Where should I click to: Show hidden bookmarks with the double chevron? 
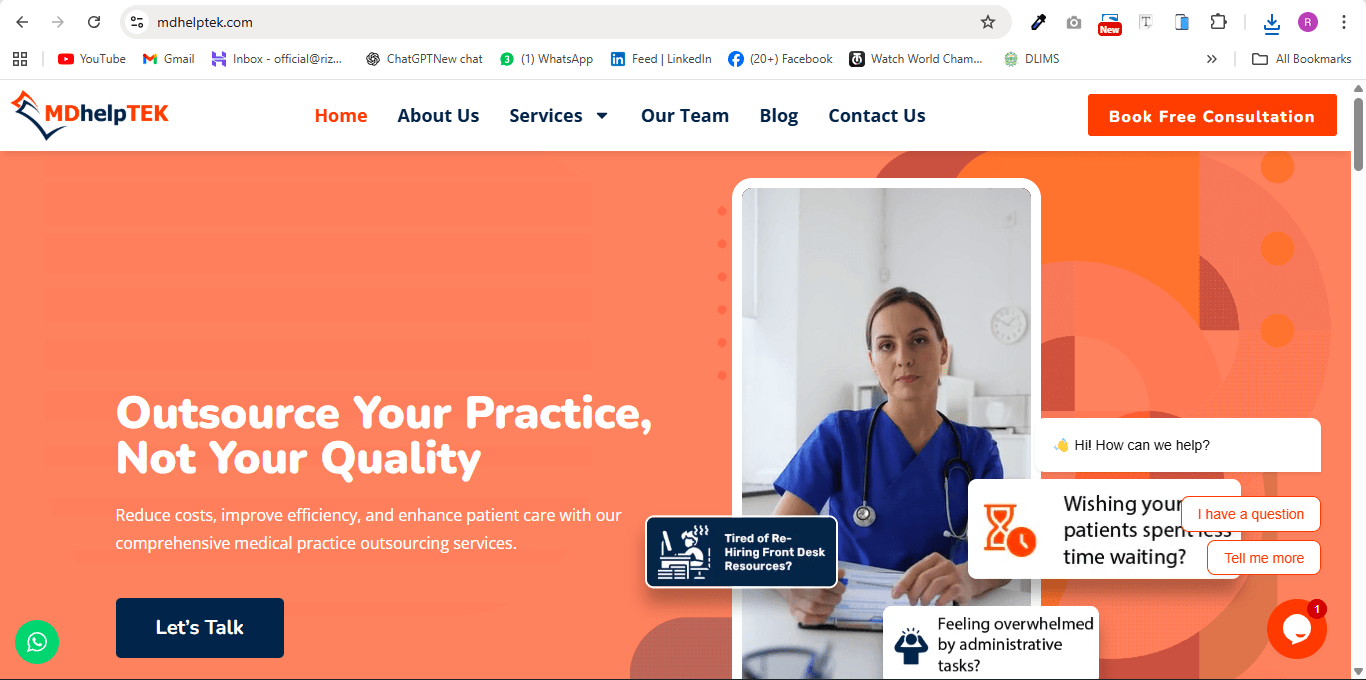coord(1212,59)
